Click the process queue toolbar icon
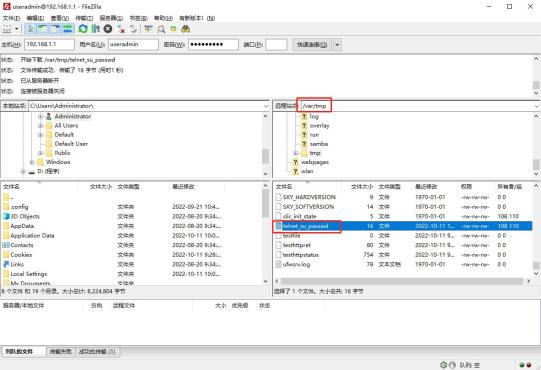541x370 pixels. pos(96,29)
